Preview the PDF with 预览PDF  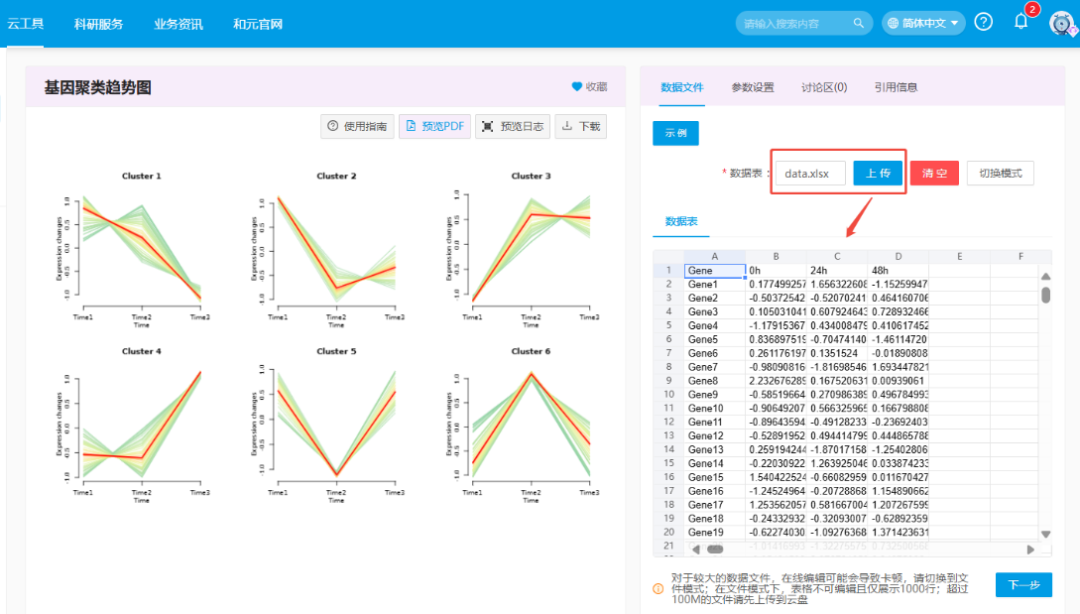(x=435, y=126)
